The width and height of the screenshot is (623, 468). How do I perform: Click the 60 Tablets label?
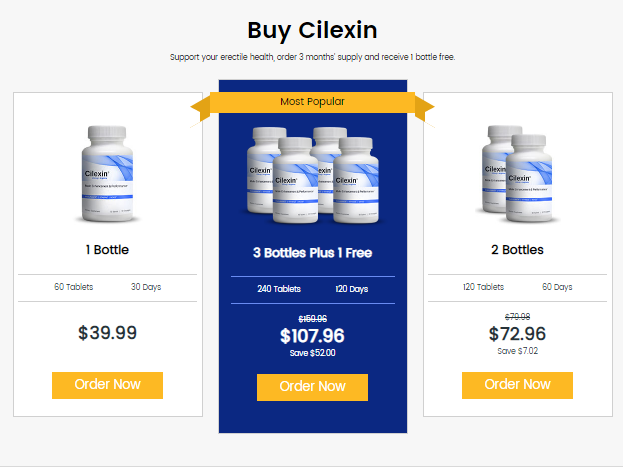[x=73, y=287]
